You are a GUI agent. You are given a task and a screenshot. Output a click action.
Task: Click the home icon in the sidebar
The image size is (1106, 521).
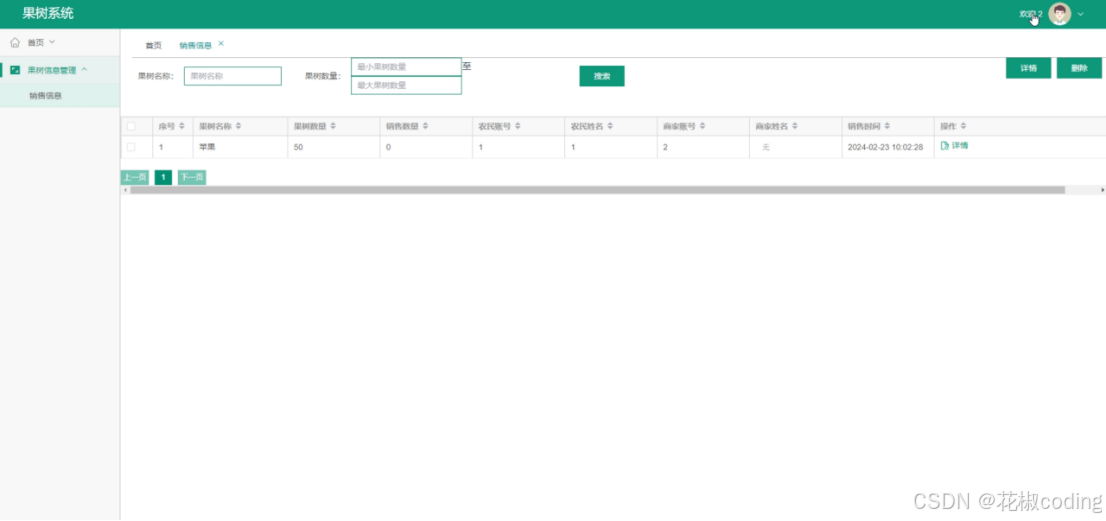tap(15, 42)
